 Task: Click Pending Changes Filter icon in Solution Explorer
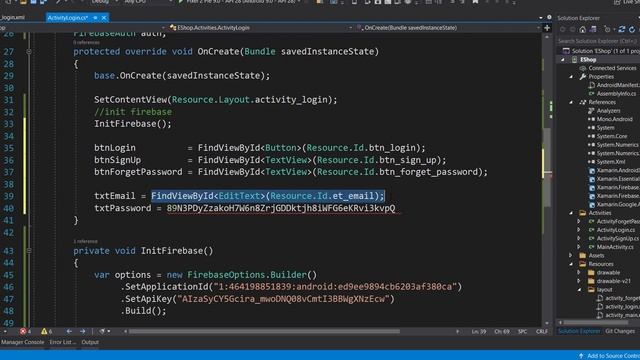(x=607, y=29)
